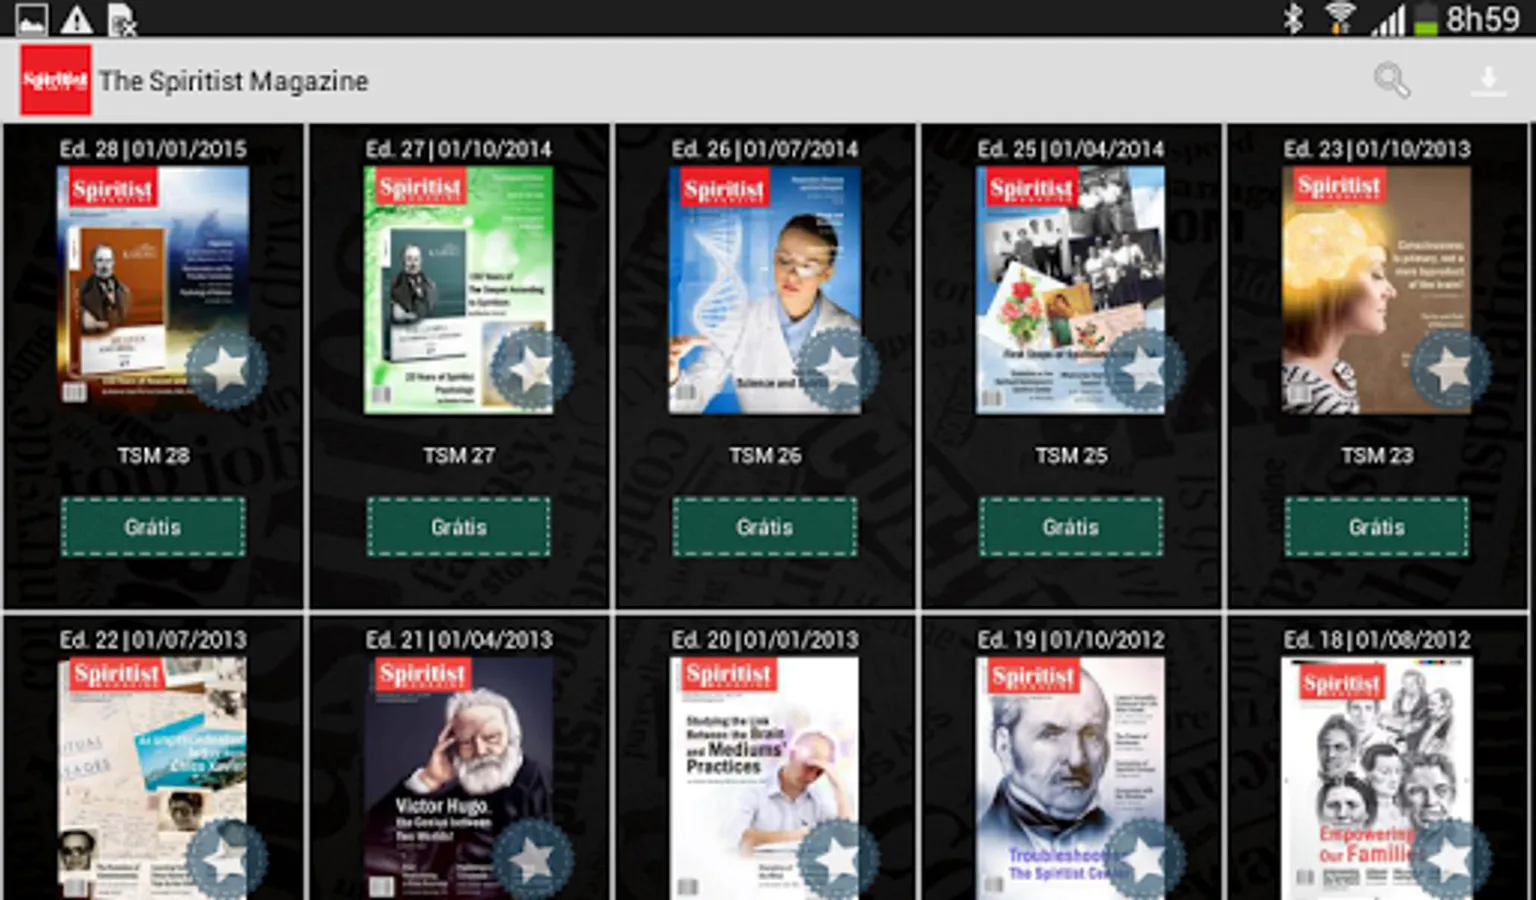The image size is (1536, 900).
Task: Tap the Bluetooth status icon
Action: click(1293, 18)
